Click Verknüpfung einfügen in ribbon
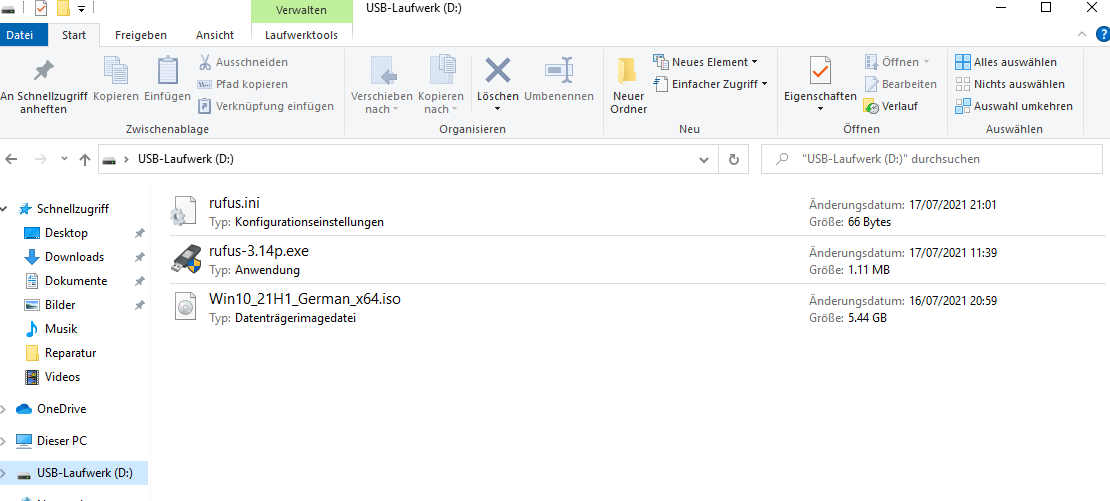This screenshot has width=1110, height=501. coord(265,106)
